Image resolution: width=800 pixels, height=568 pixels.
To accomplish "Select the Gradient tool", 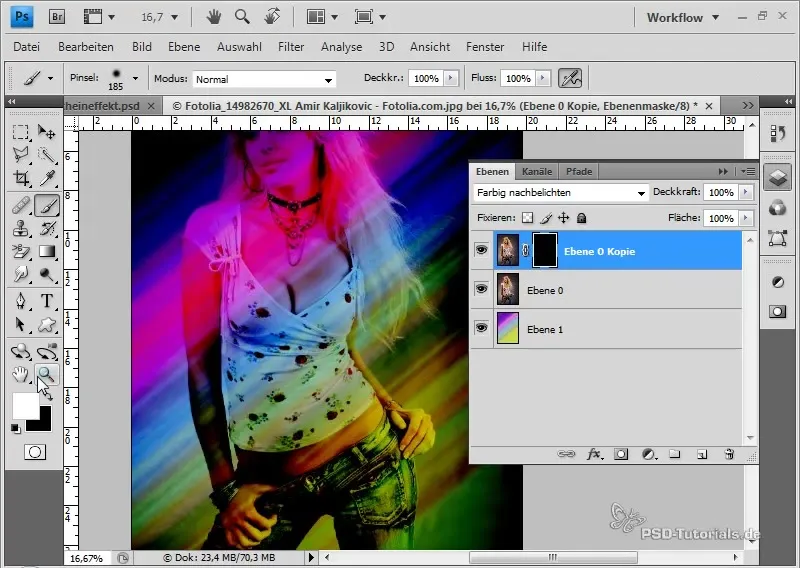I will point(47,252).
